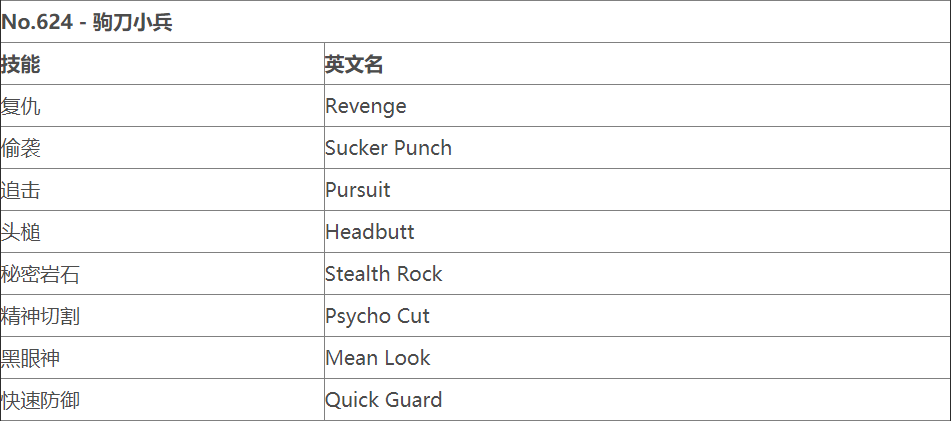
Task: Click the Psycho Cut cell
Action: (377, 316)
